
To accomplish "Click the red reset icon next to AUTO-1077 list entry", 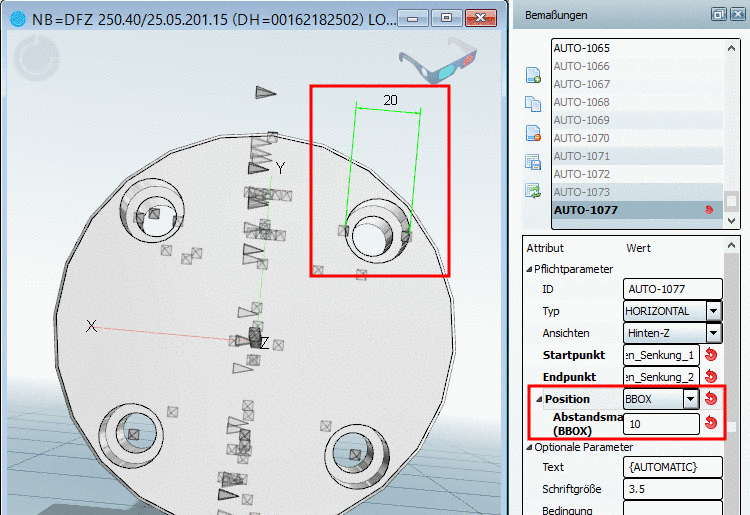I will pyautogui.click(x=709, y=210).
